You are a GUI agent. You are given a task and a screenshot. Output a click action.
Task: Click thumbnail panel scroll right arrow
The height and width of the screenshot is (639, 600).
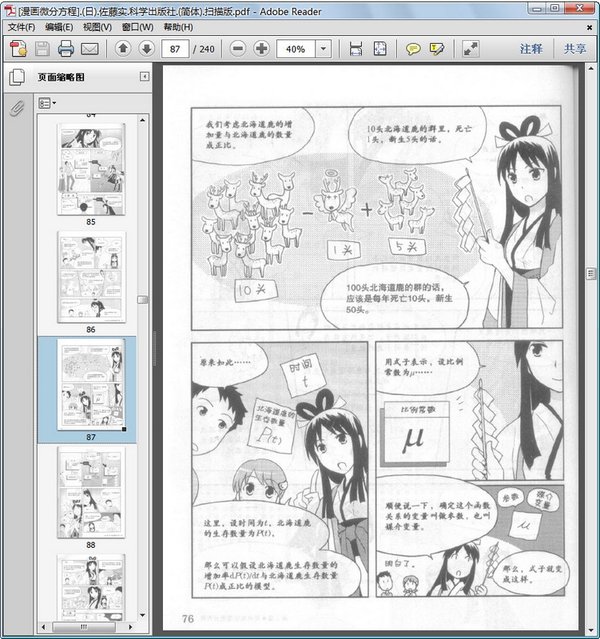coord(130,627)
